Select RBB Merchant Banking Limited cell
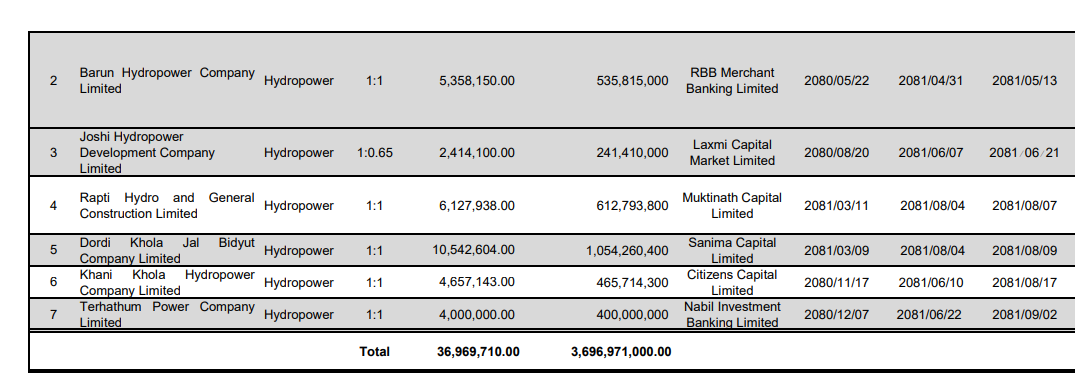1075x376 pixels. tap(732, 80)
